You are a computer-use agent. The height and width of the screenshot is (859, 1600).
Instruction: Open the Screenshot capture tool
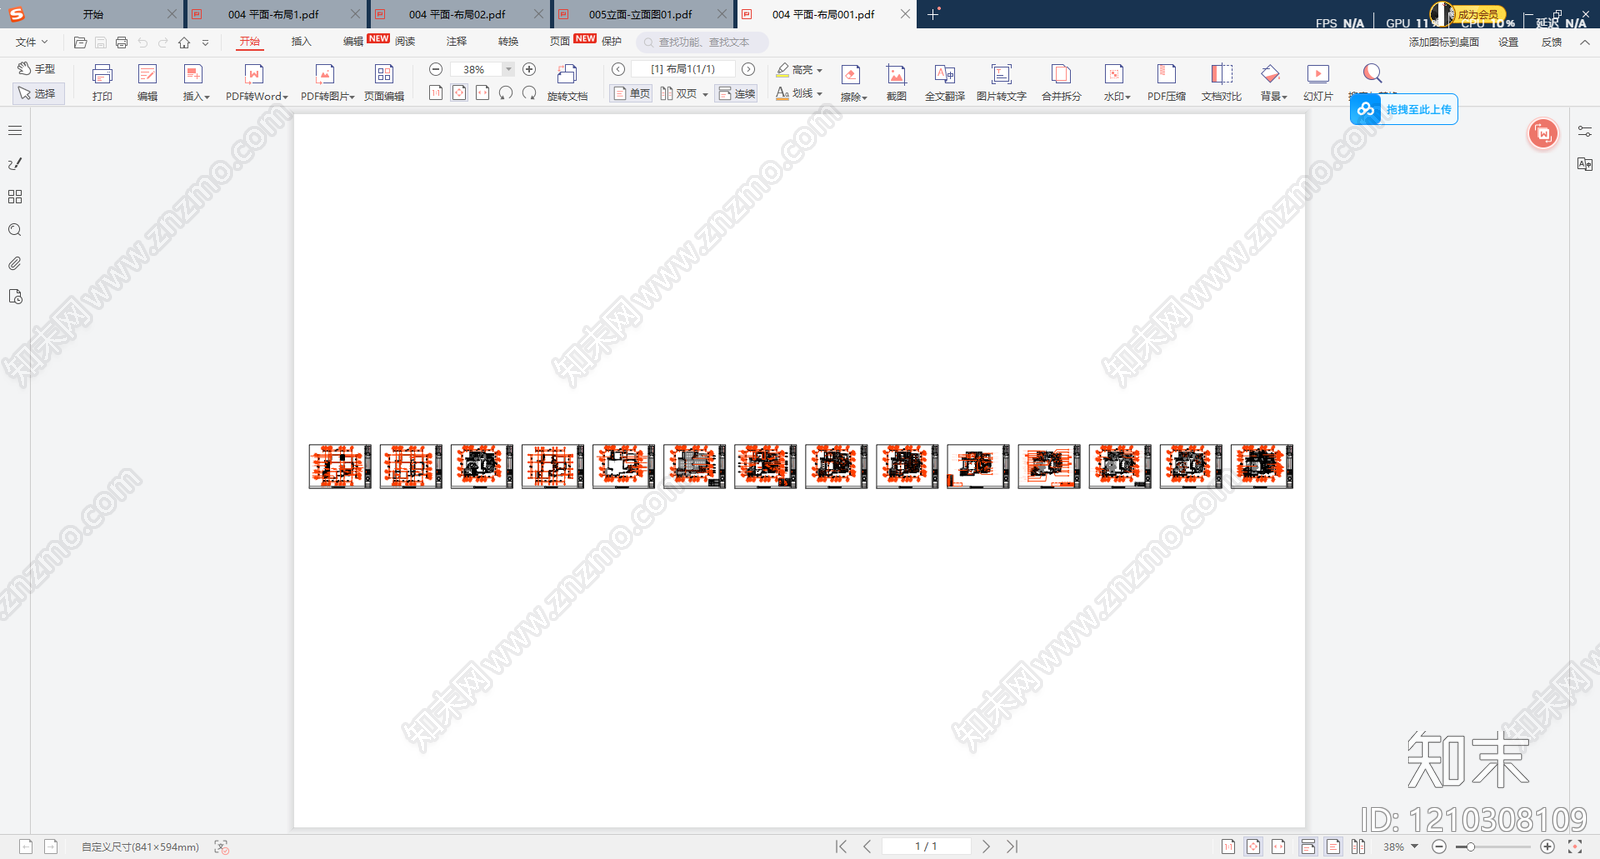coord(896,82)
